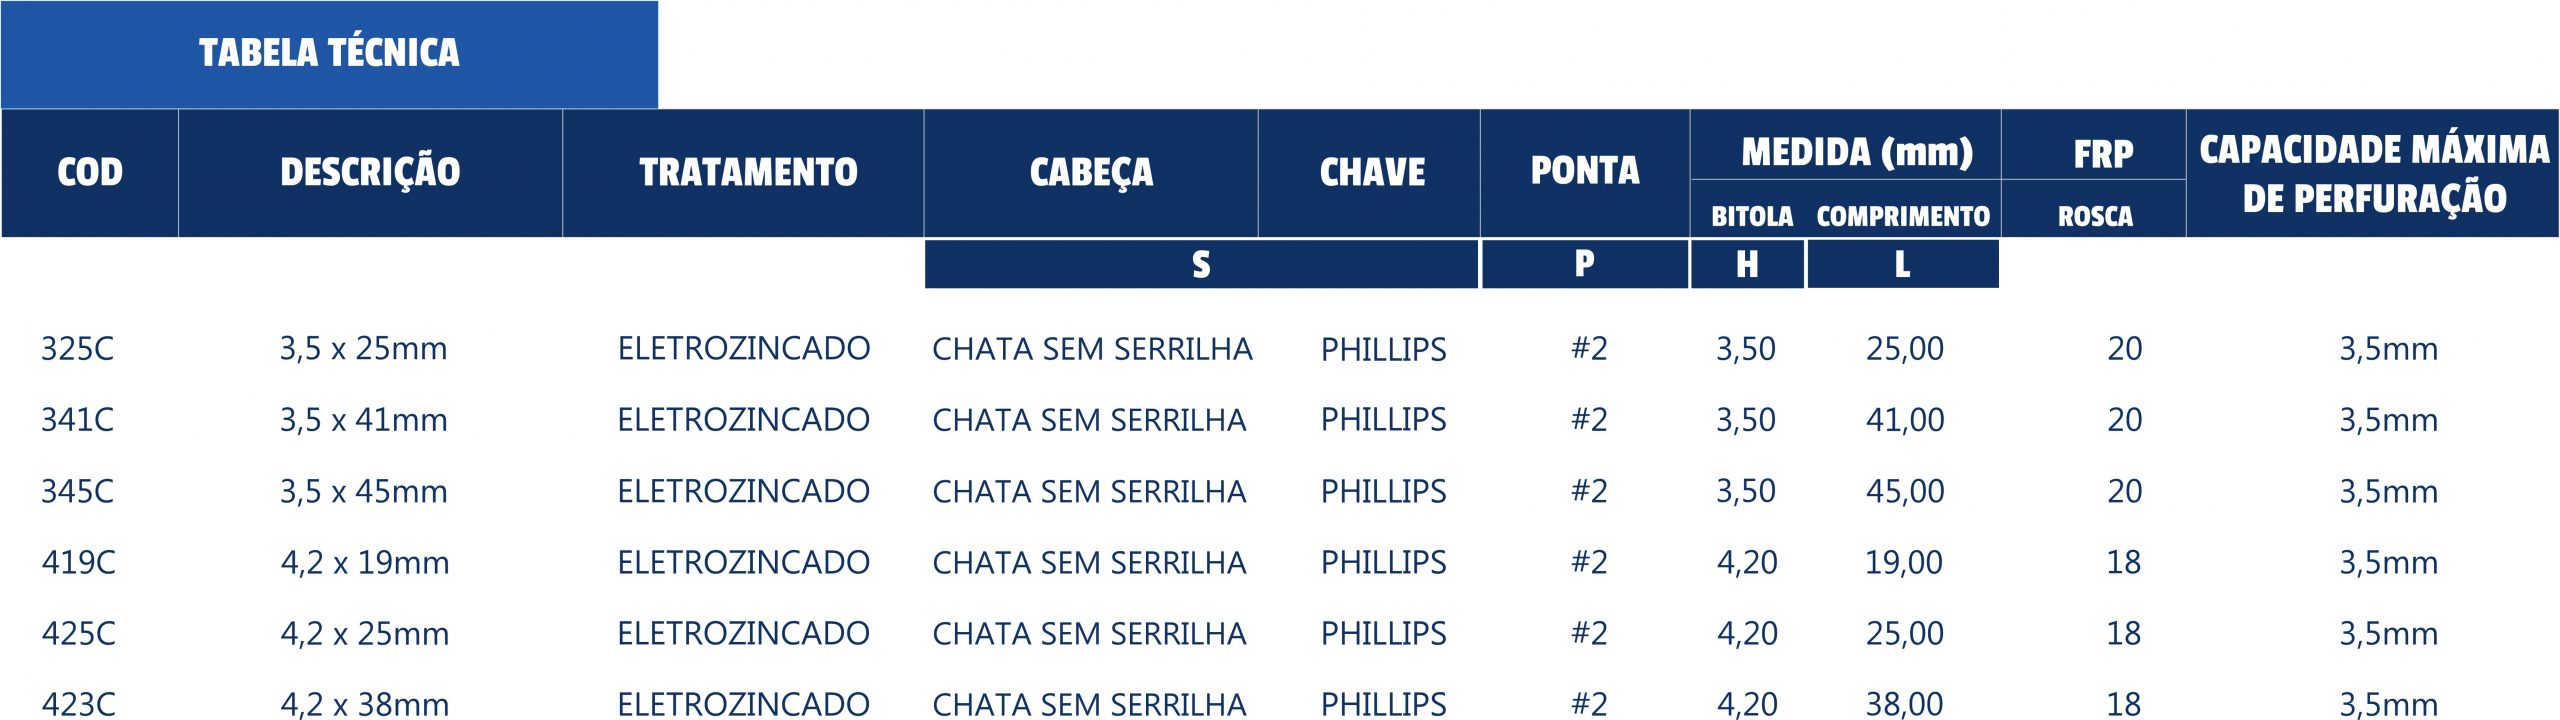The width and height of the screenshot is (2560, 720).
Task: Click the P label box
Action: [x=1585, y=264]
